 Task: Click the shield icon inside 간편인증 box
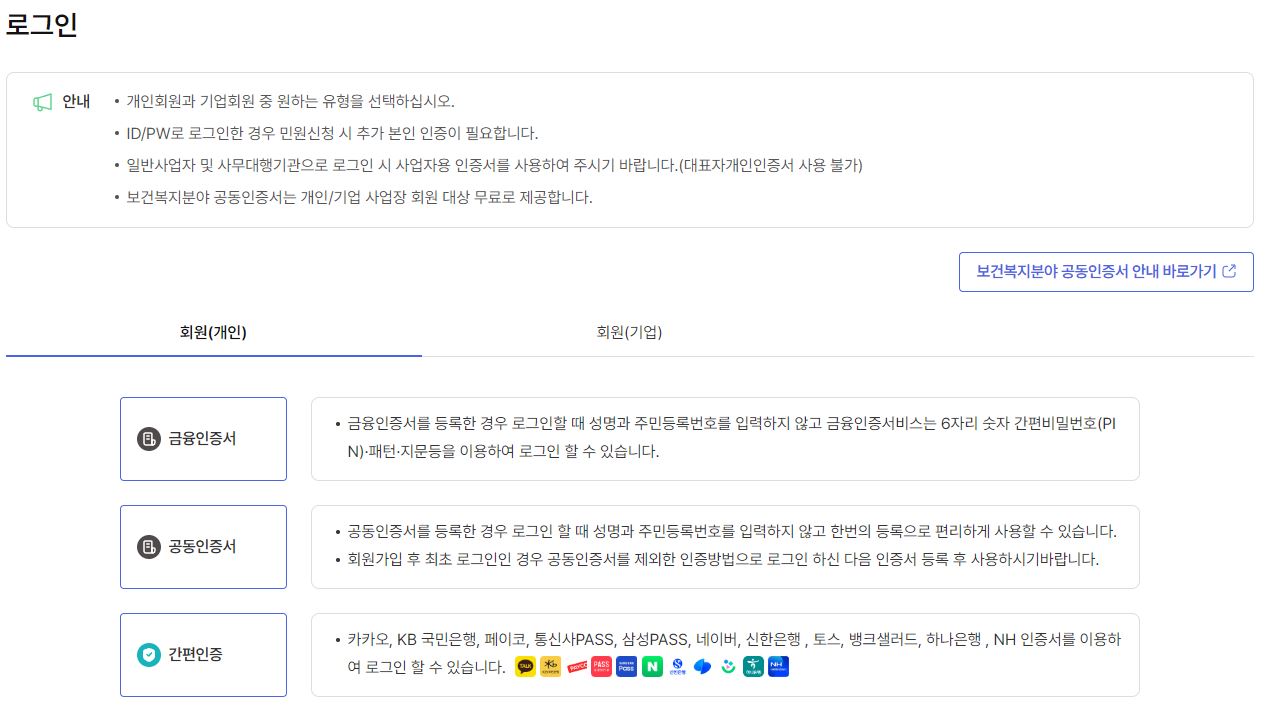150,654
